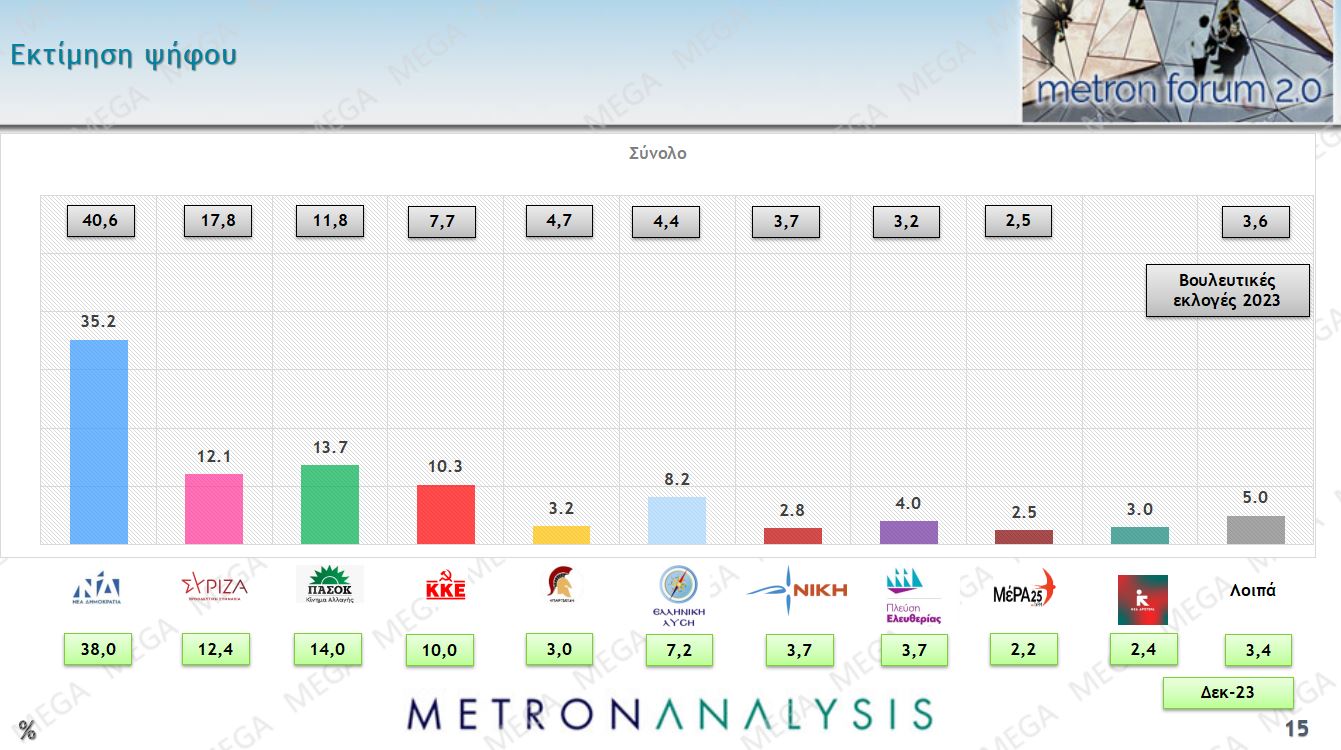The width and height of the screenshot is (1341, 750).
Task: Click the Nea Dimokratia party logo
Action: (x=97, y=590)
